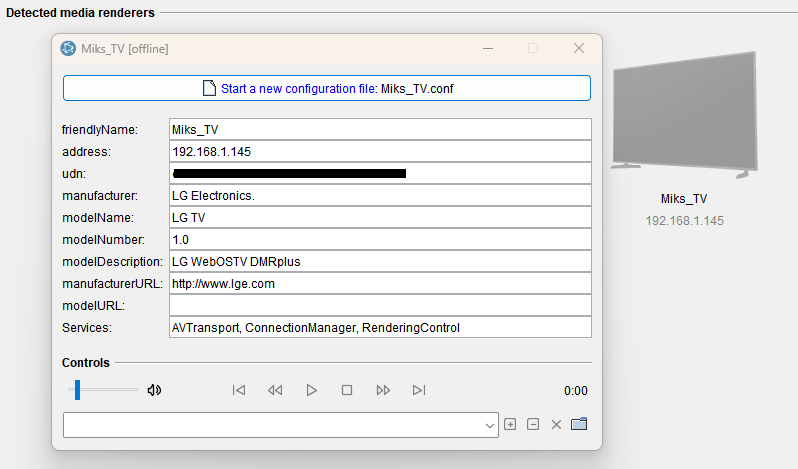Close the Miks_TV [offline] window
The image size is (798, 469).
[579, 48]
